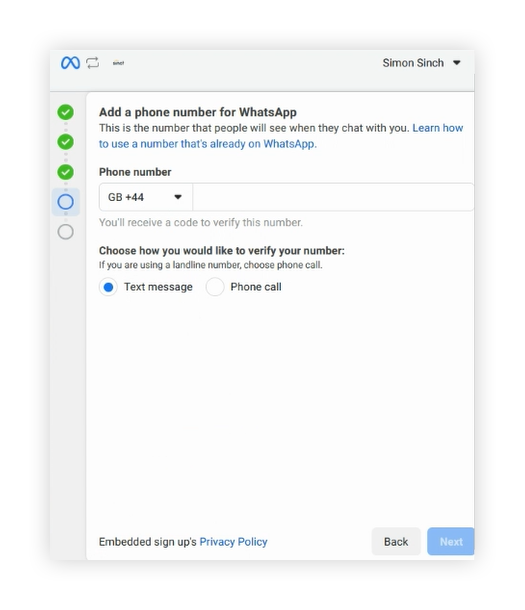Open Learn how to use existing number link
525x610 pixels.
click(x=281, y=136)
